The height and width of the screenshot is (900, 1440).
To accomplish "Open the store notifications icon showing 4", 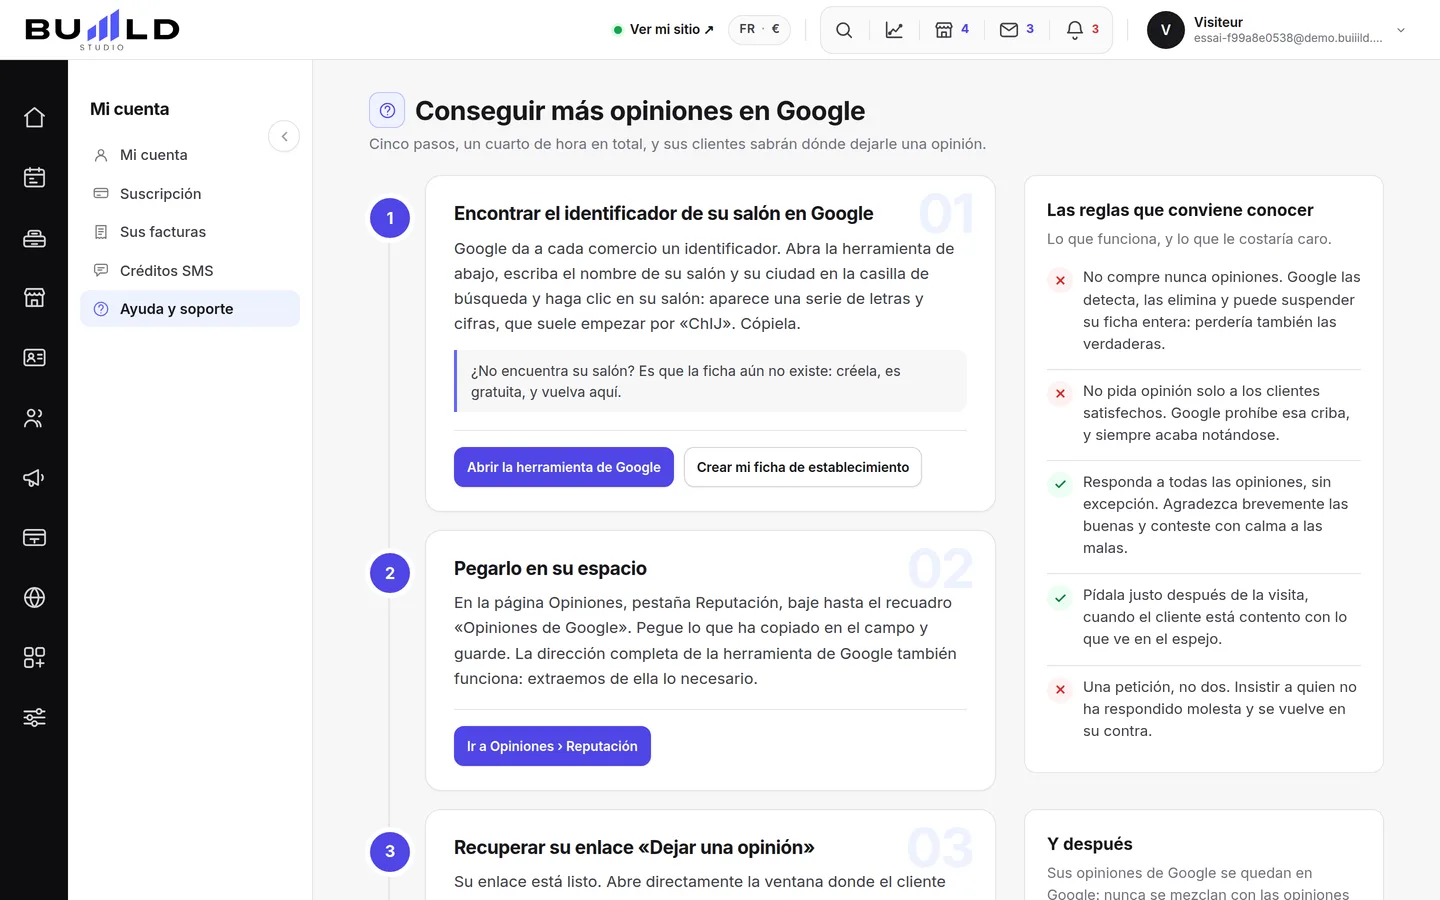I will tap(952, 30).
